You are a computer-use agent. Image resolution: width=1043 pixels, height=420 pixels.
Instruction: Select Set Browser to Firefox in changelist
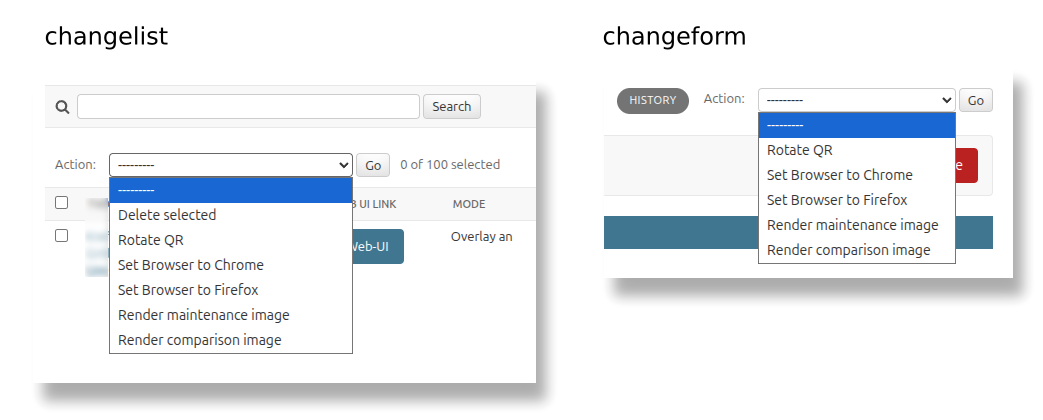coord(188,290)
